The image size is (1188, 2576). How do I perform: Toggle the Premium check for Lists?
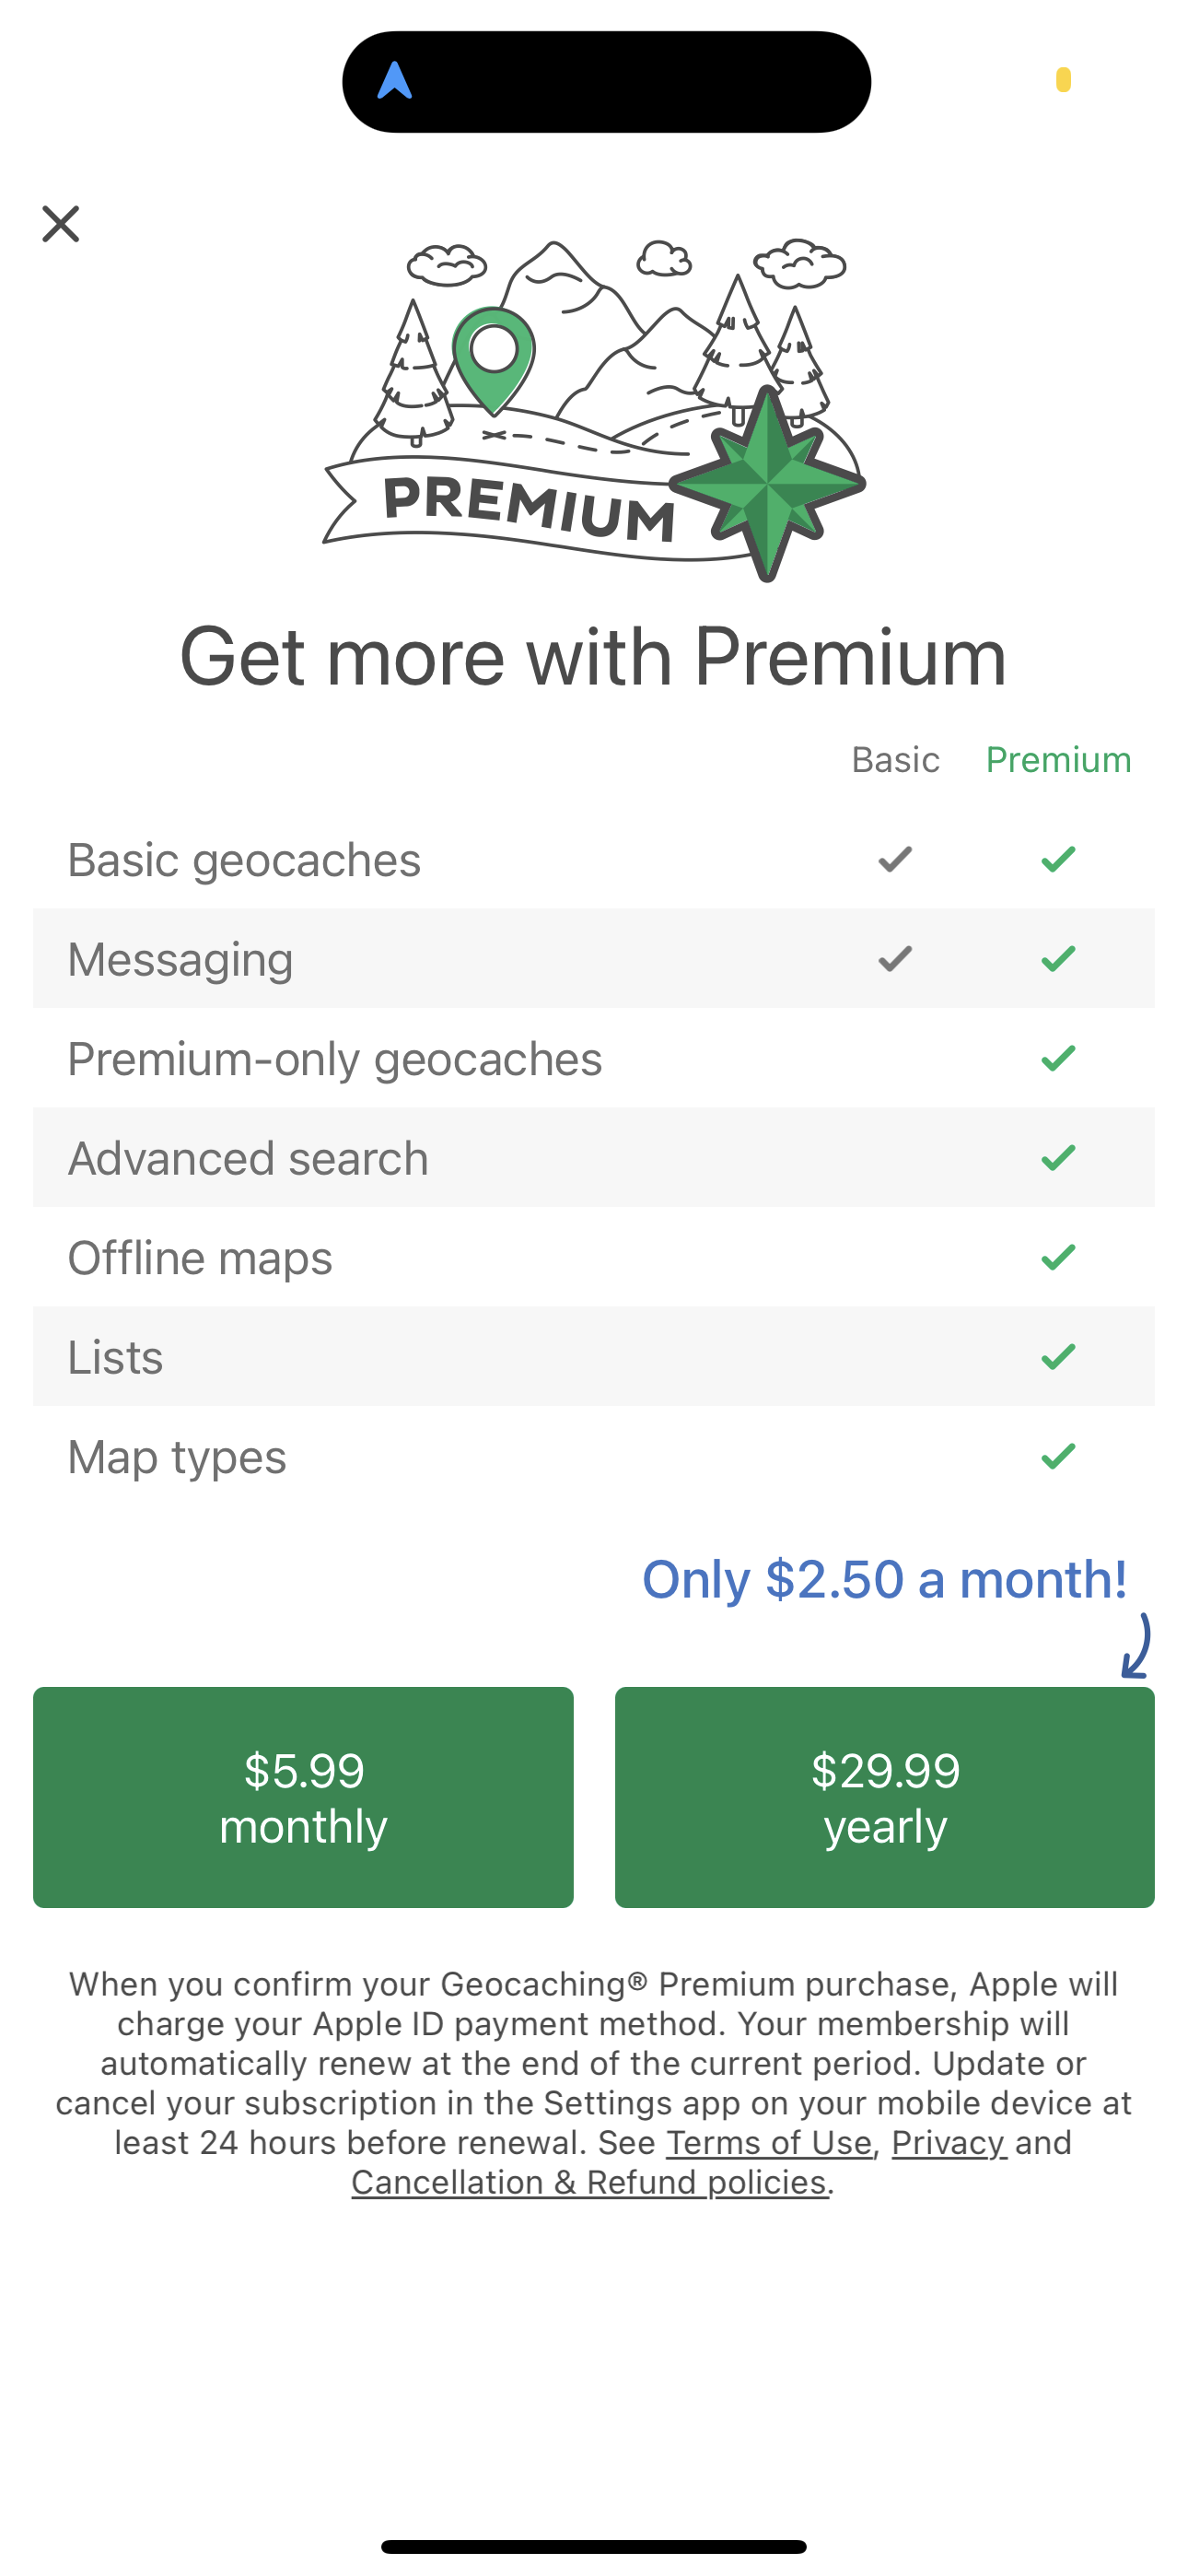[x=1057, y=1357]
